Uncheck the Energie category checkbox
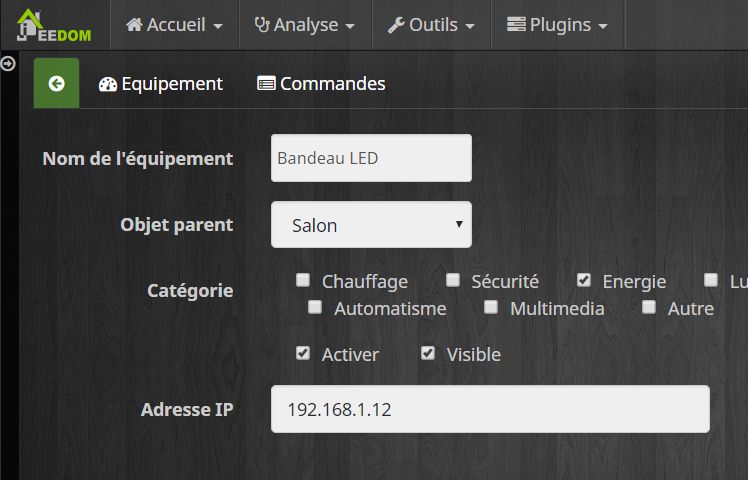 click(x=584, y=280)
